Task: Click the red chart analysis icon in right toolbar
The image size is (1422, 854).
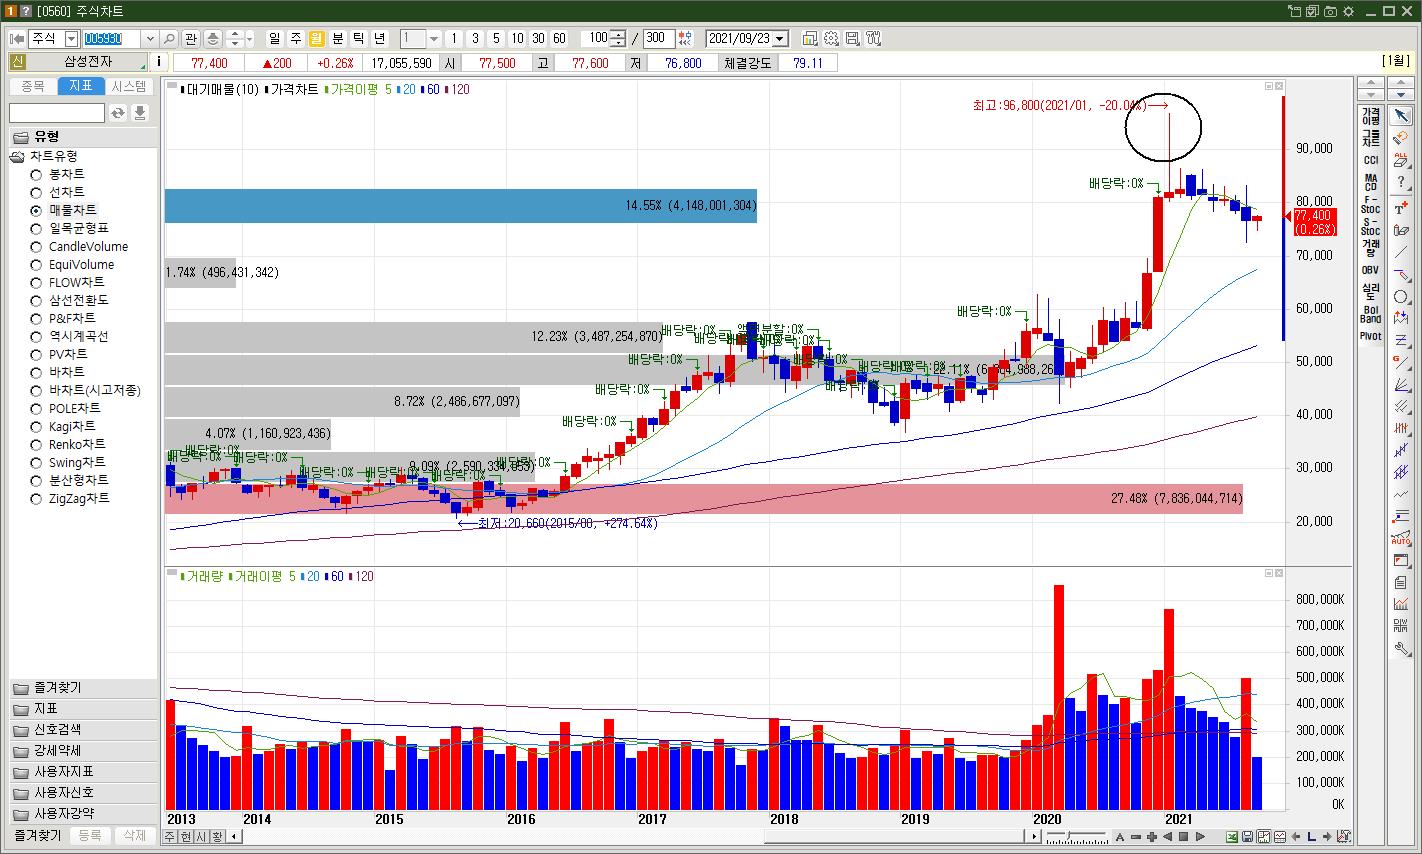Action: tap(1401, 605)
